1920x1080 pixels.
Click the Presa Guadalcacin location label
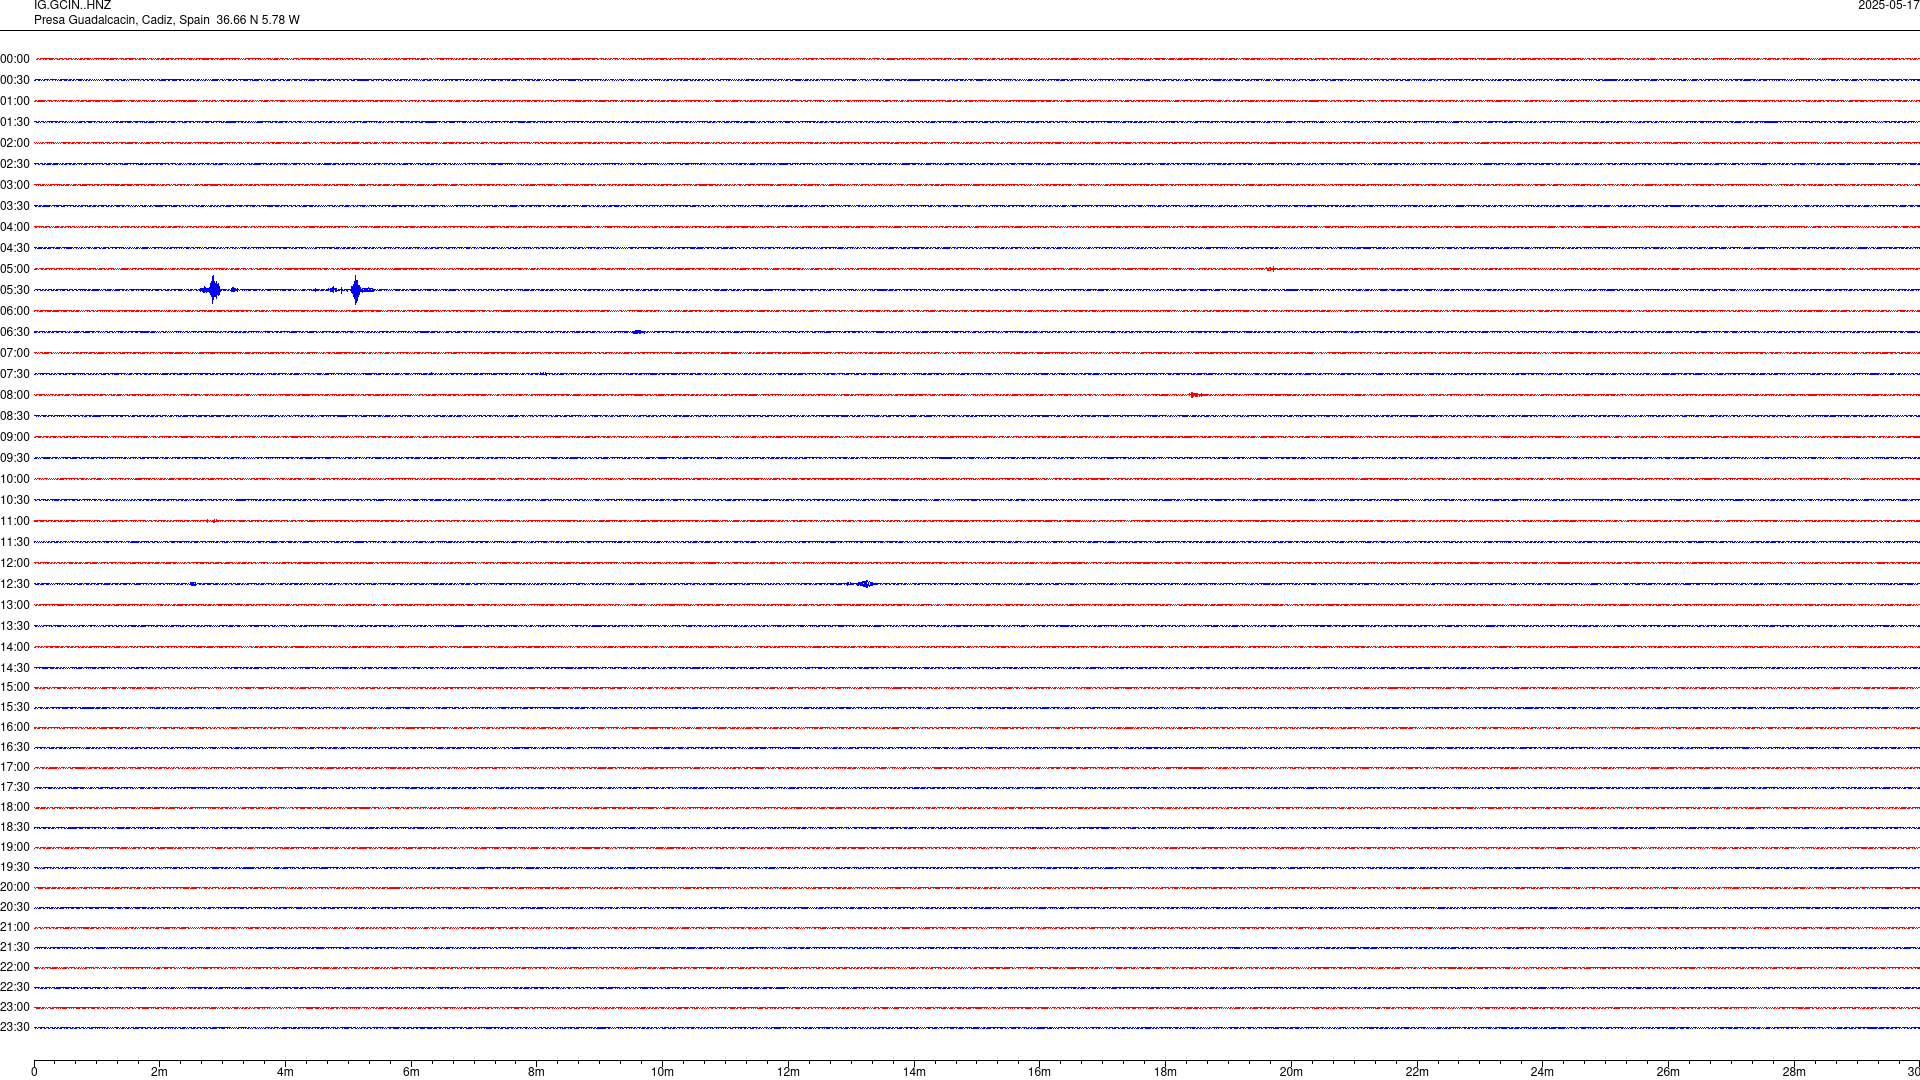166,20
